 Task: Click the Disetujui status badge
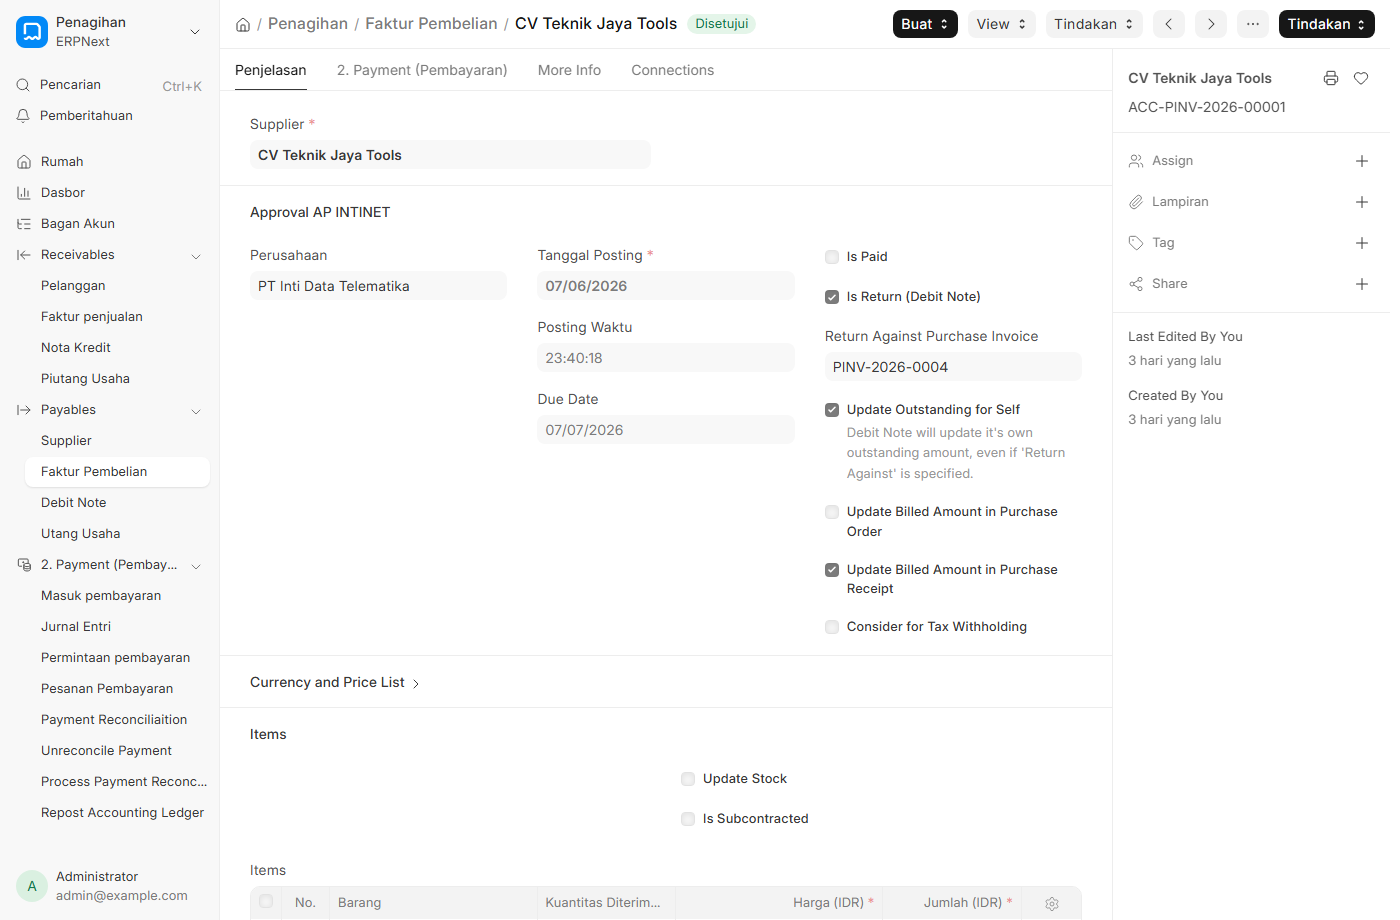[x=721, y=24]
